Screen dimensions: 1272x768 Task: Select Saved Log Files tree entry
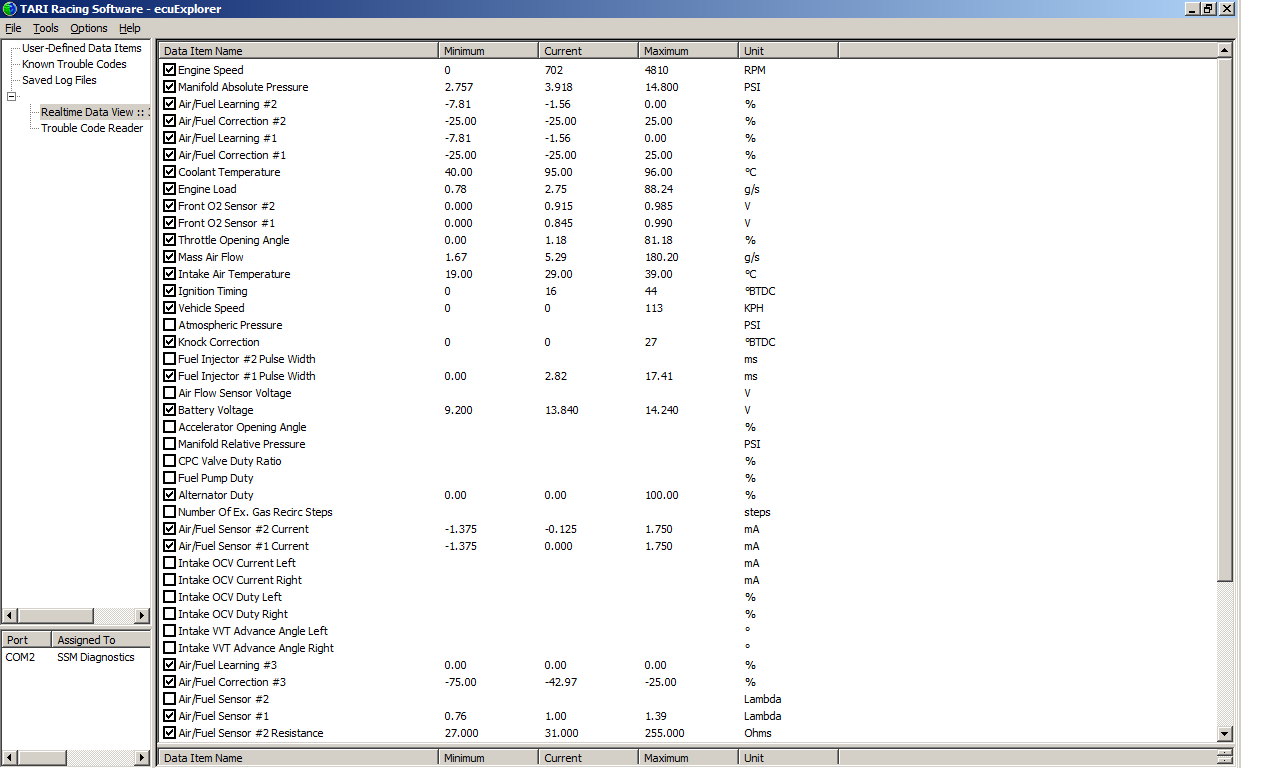pos(59,80)
